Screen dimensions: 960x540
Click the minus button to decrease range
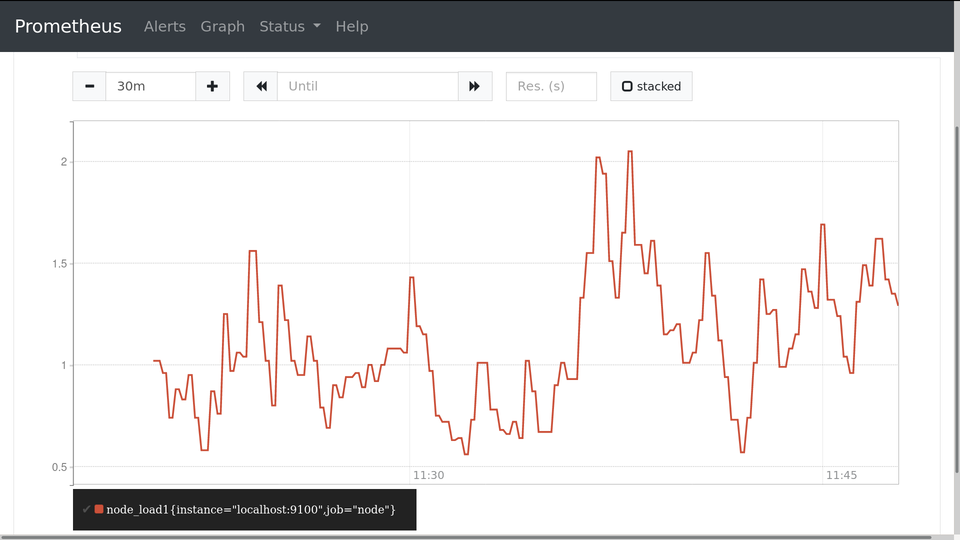pos(89,86)
